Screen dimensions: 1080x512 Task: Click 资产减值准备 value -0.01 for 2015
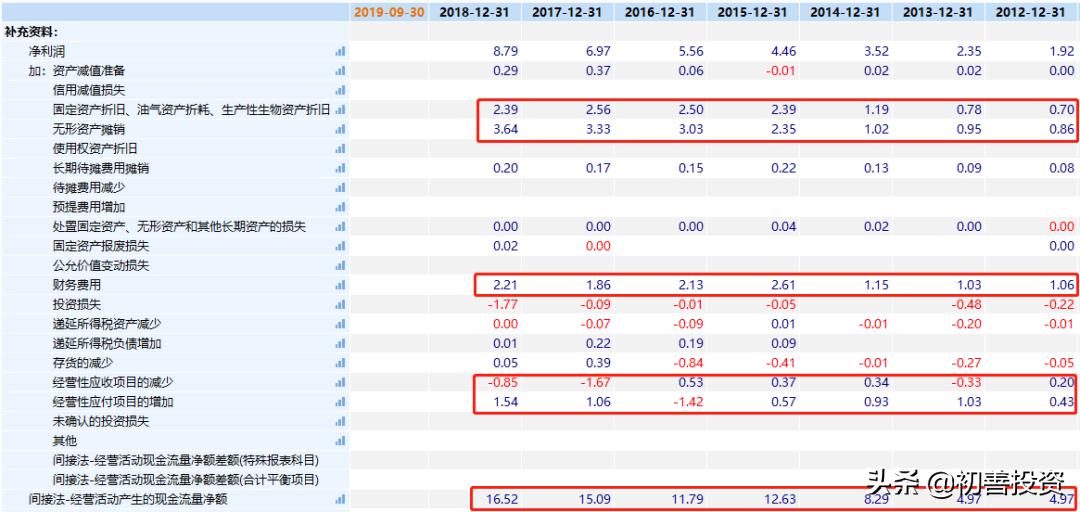click(x=782, y=70)
